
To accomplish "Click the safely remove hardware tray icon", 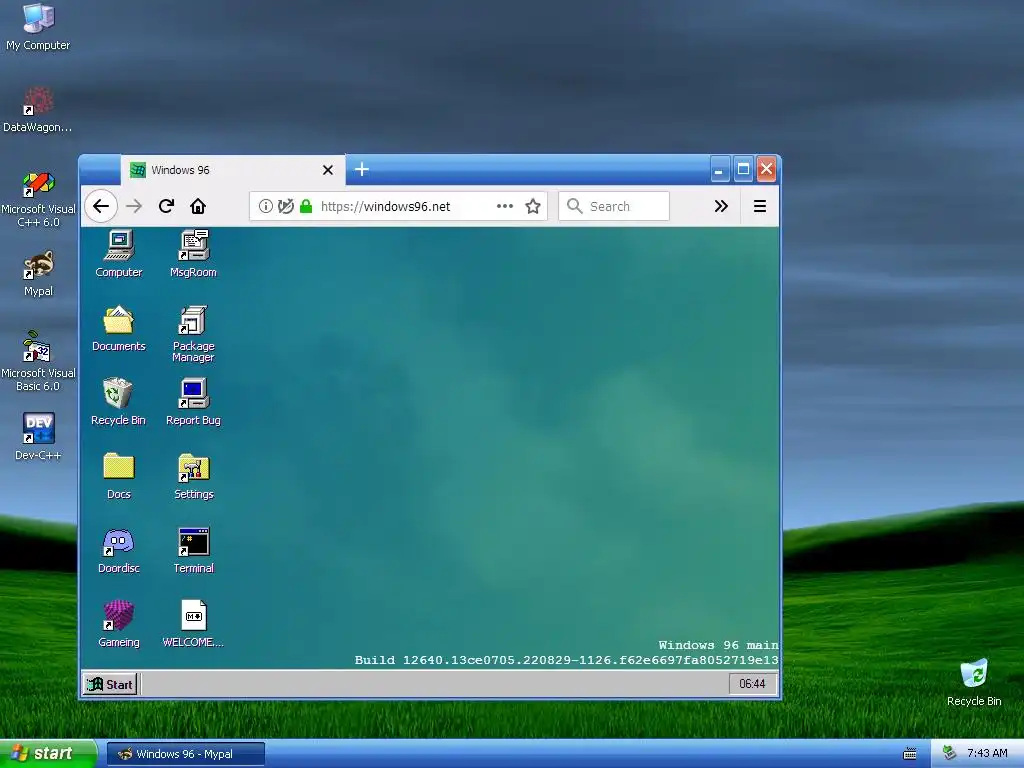I will pyautogui.click(x=949, y=753).
